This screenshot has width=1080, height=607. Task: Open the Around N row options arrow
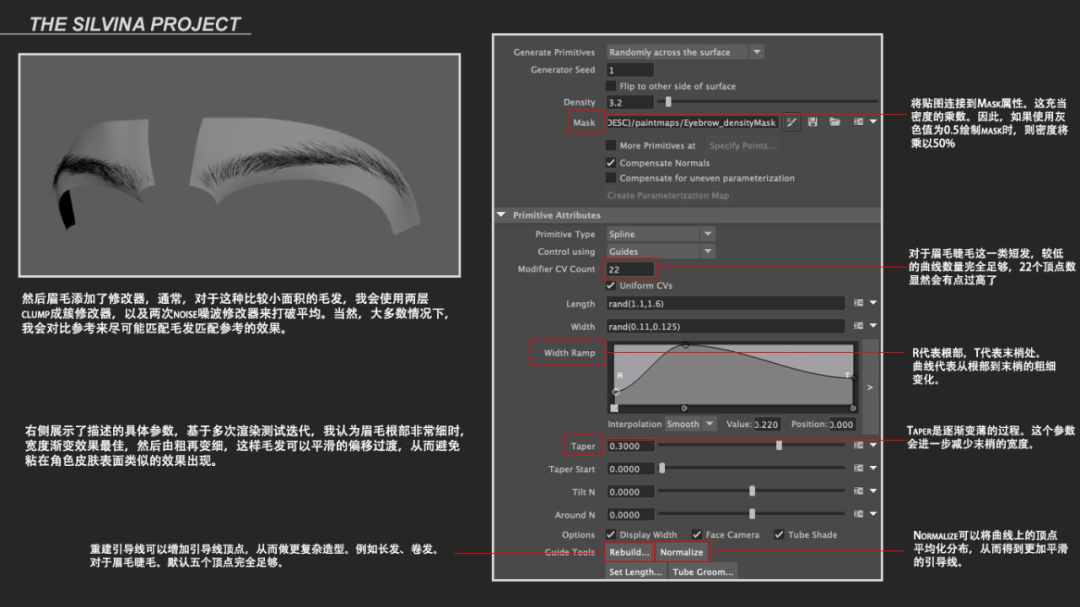pyautogui.click(x=873, y=514)
